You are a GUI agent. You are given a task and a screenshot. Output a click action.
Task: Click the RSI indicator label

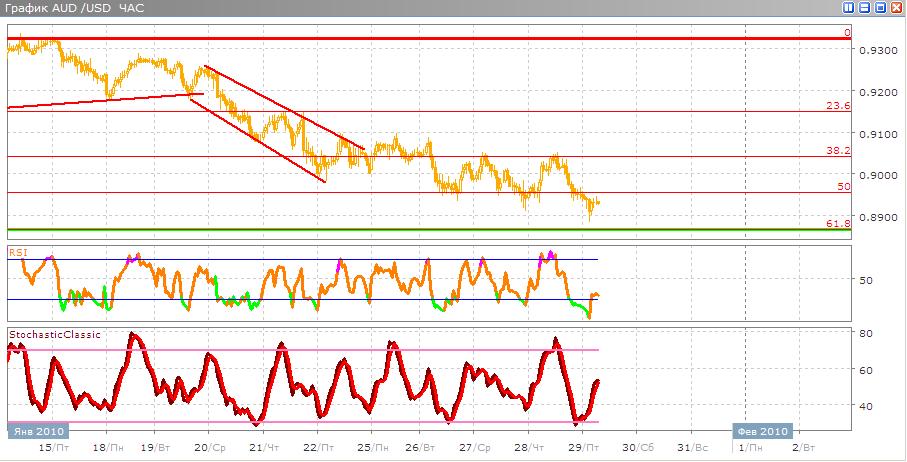[17, 253]
